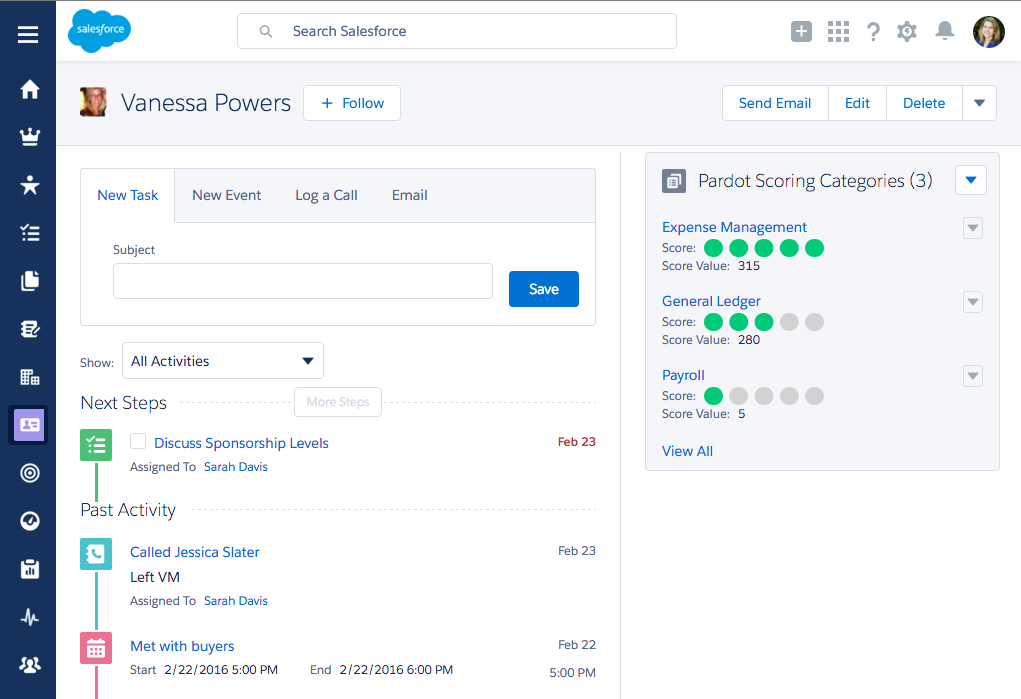The image size is (1021, 699).
Task: Open Sarah Davis link under Called Jessica Slater
Action: click(x=236, y=601)
